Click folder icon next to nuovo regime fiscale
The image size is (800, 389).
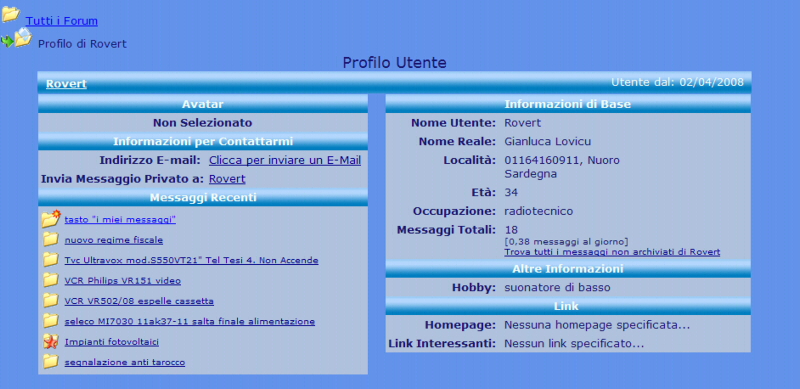(51, 239)
